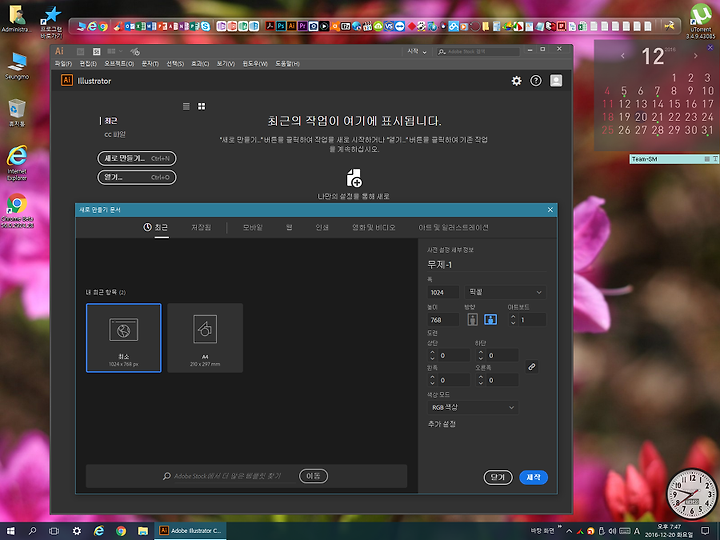The image size is (720, 540).
Task: Close the New Document dialog with X
Action: point(550,210)
